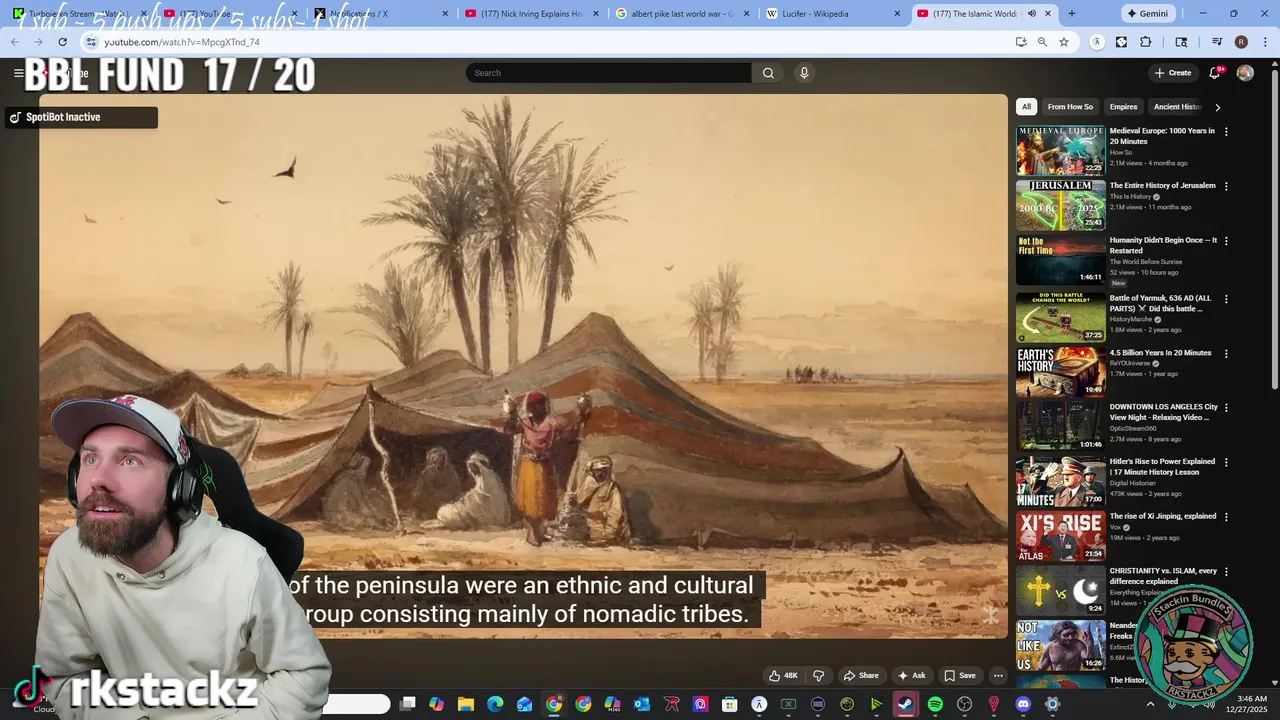Open more options for Battle of Yarmuk video
Screen dimensions: 1280x720
tap(1226, 299)
